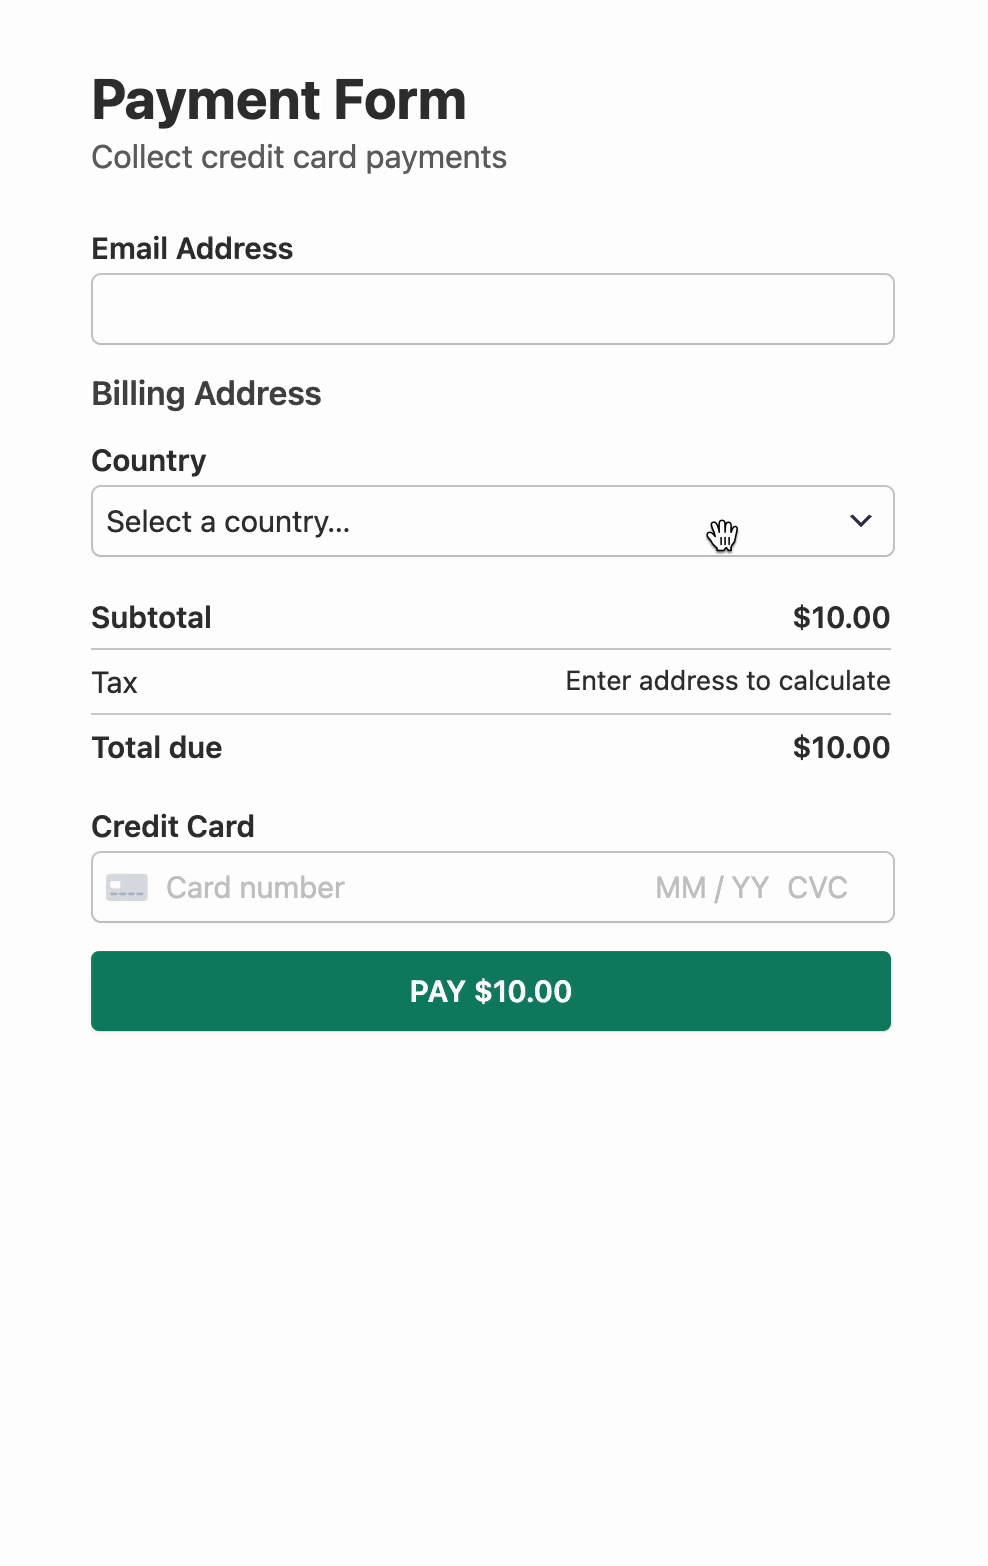Click the Collect credit card payments subtitle
The height and width of the screenshot is (1566, 988).
click(x=299, y=157)
